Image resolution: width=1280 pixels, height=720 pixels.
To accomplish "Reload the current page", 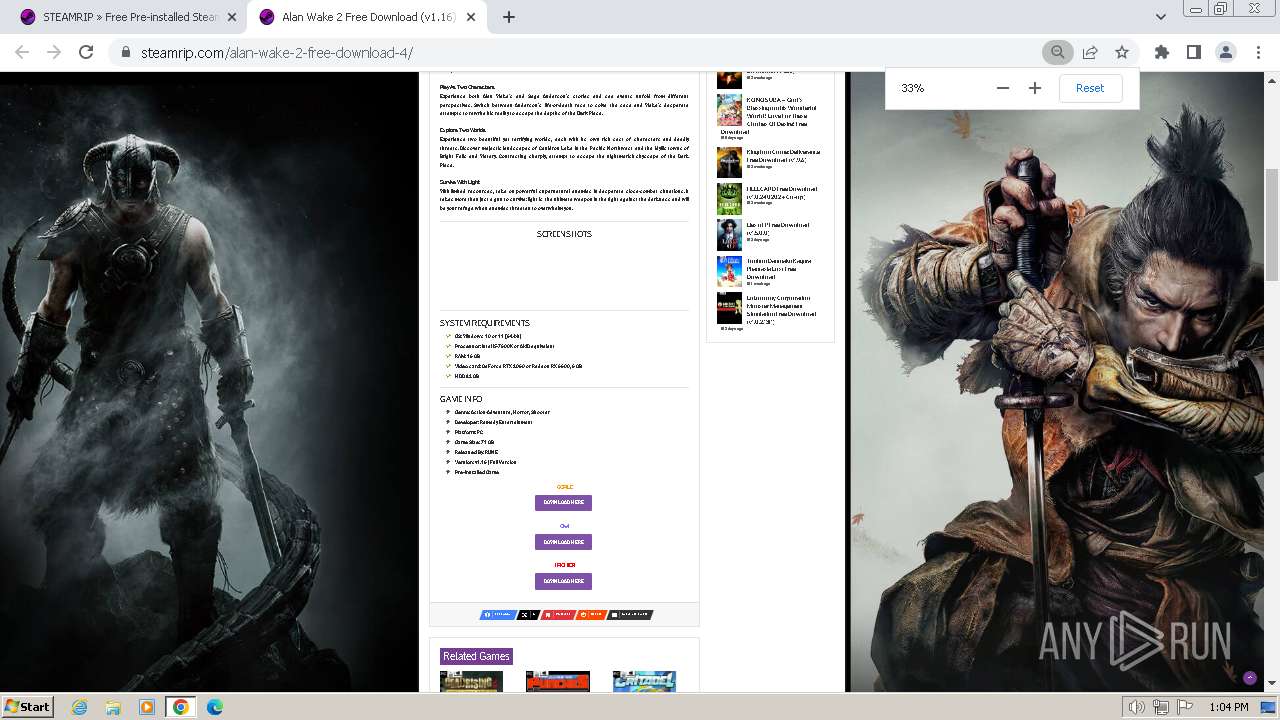I will click(x=86, y=52).
